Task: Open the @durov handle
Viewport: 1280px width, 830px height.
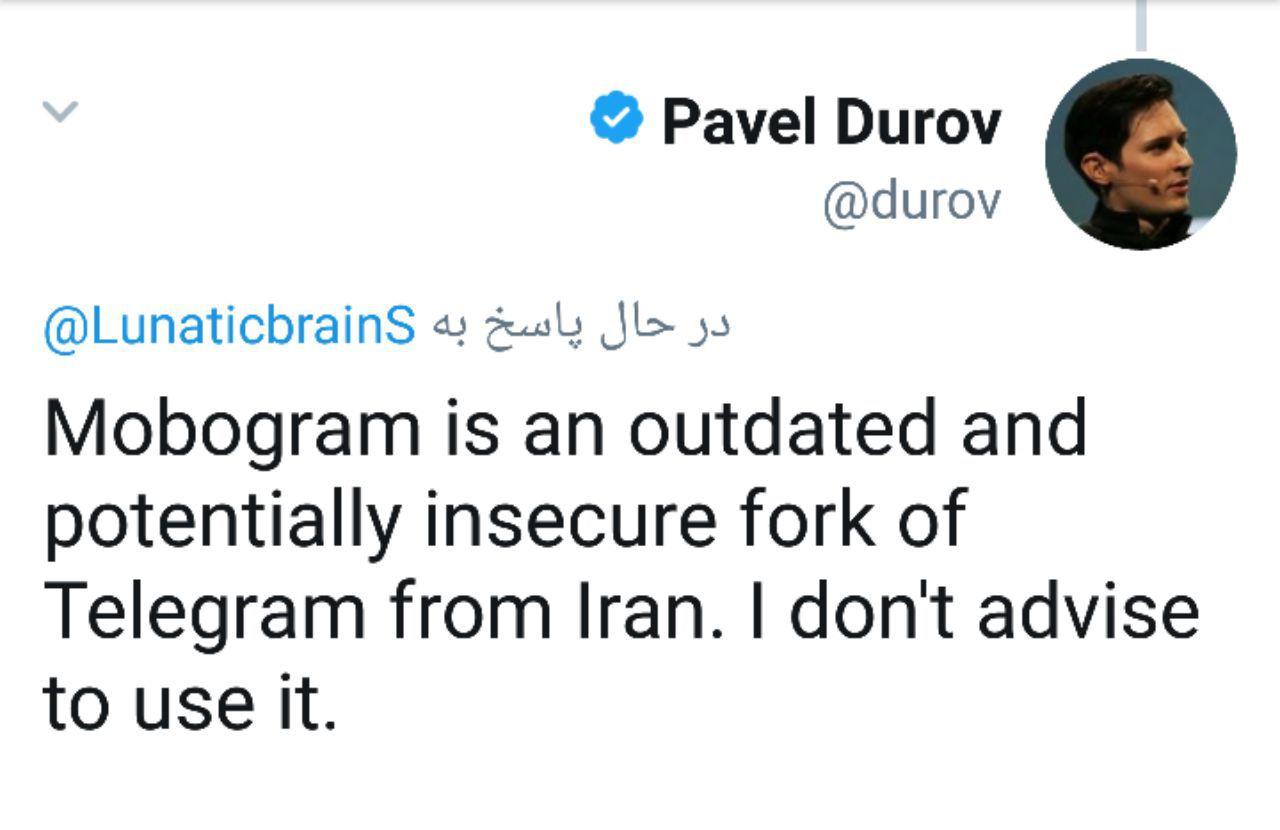Action: coord(910,201)
